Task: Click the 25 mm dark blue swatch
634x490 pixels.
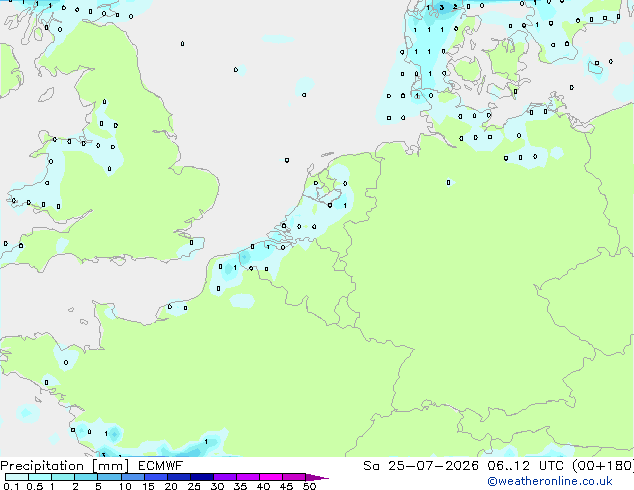Action: coord(202,477)
